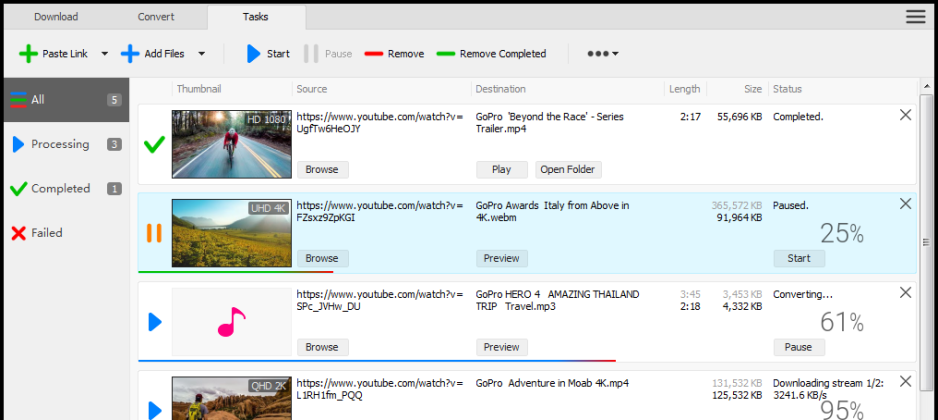Image resolution: width=938 pixels, height=420 pixels.
Task: Click Browse for UgfTw6HeOJY source
Action: click(x=322, y=169)
